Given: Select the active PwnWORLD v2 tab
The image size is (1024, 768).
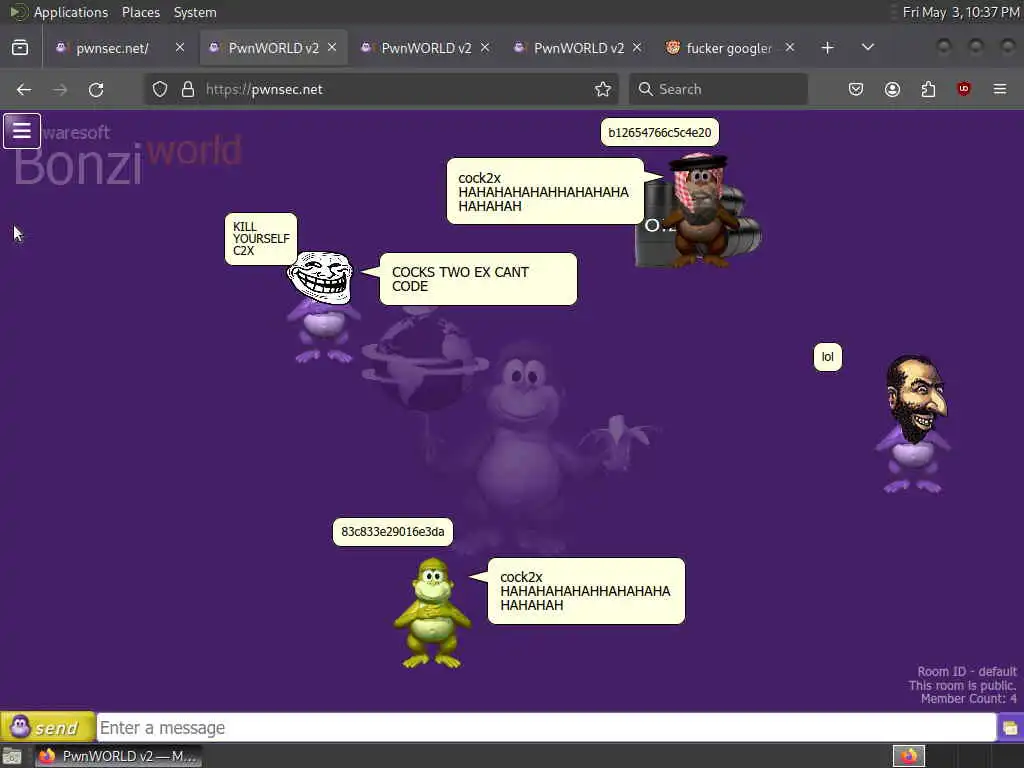Looking at the screenshot, I should 273,48.
